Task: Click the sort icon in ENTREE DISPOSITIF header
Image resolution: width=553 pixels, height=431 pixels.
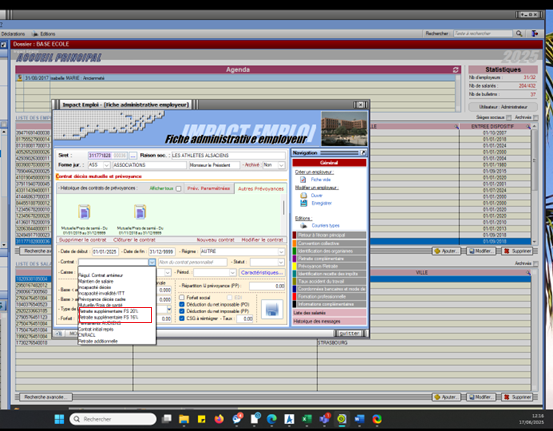Action: [528, 126]
